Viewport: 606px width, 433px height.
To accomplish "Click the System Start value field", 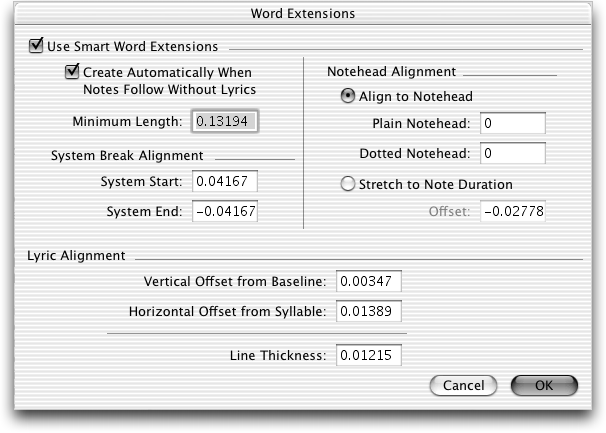I will [225, 181].
